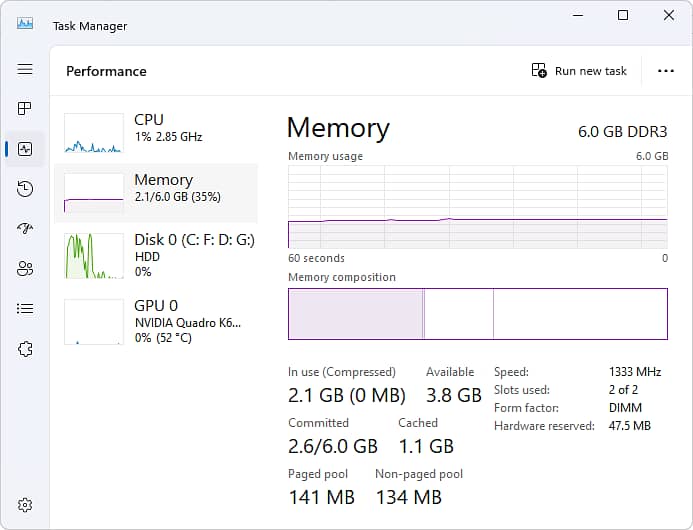Image resolution: width=693 pixels, height=530 pixels.
Task: Click the in-use segment of Memory composition bar
Action: point(355,314)
